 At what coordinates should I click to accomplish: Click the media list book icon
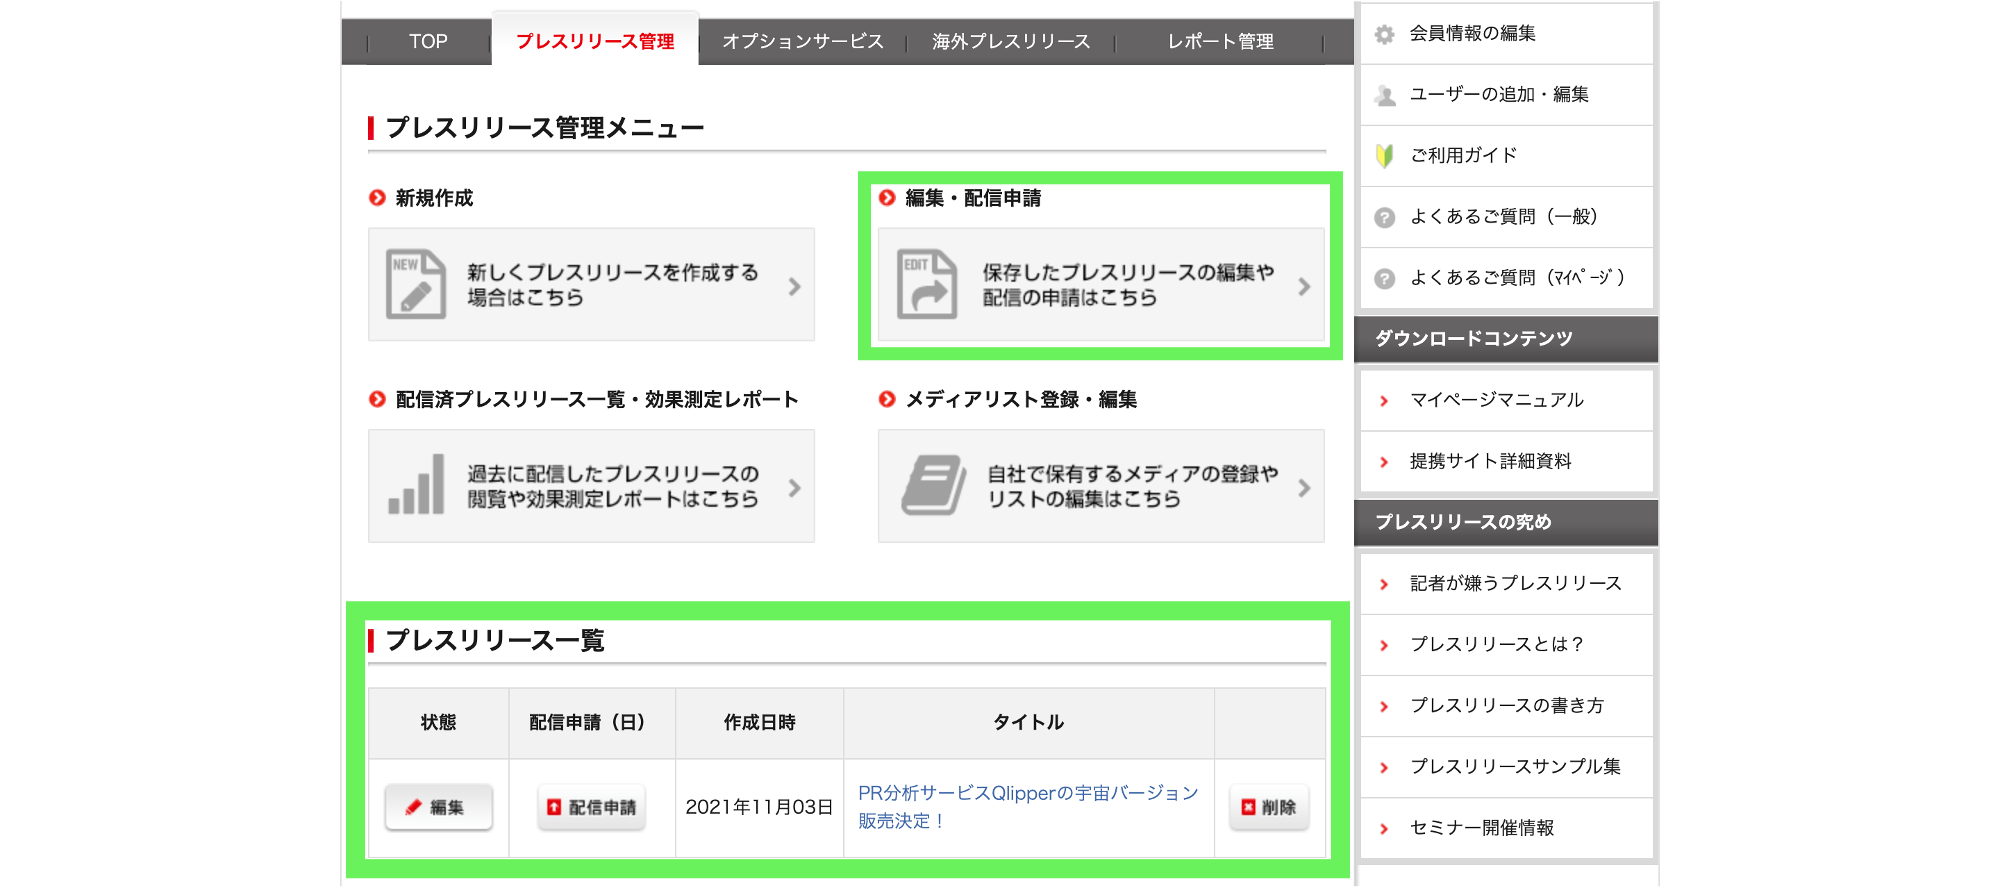932,486
